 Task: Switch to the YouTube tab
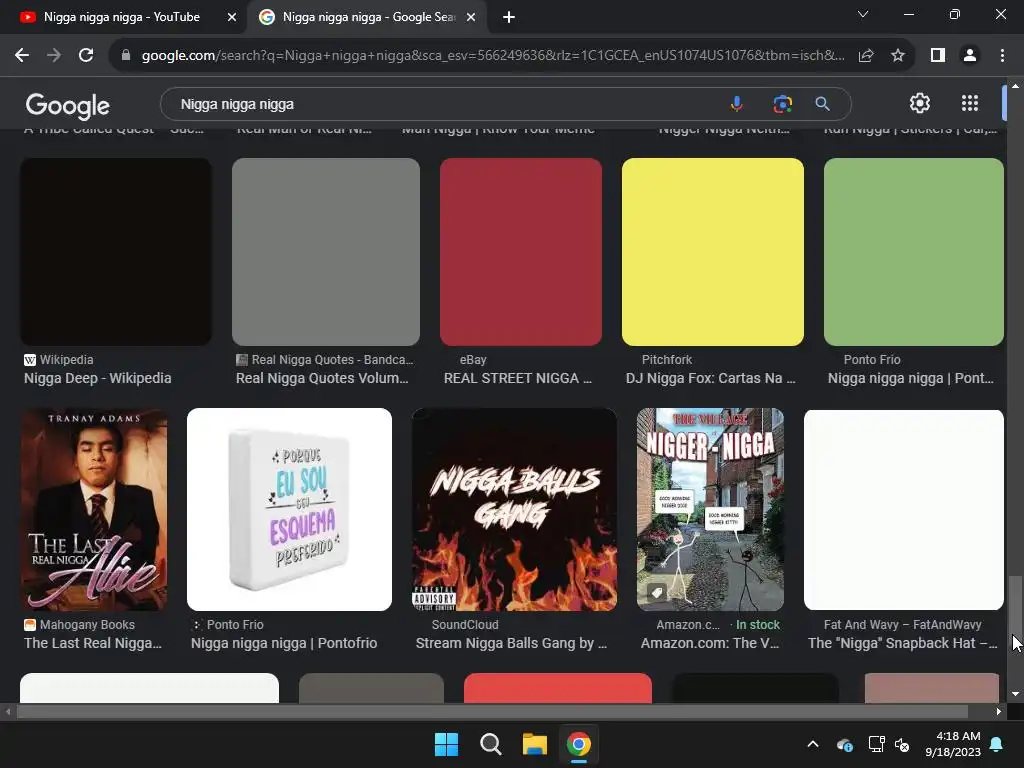(x=124, y=18)
